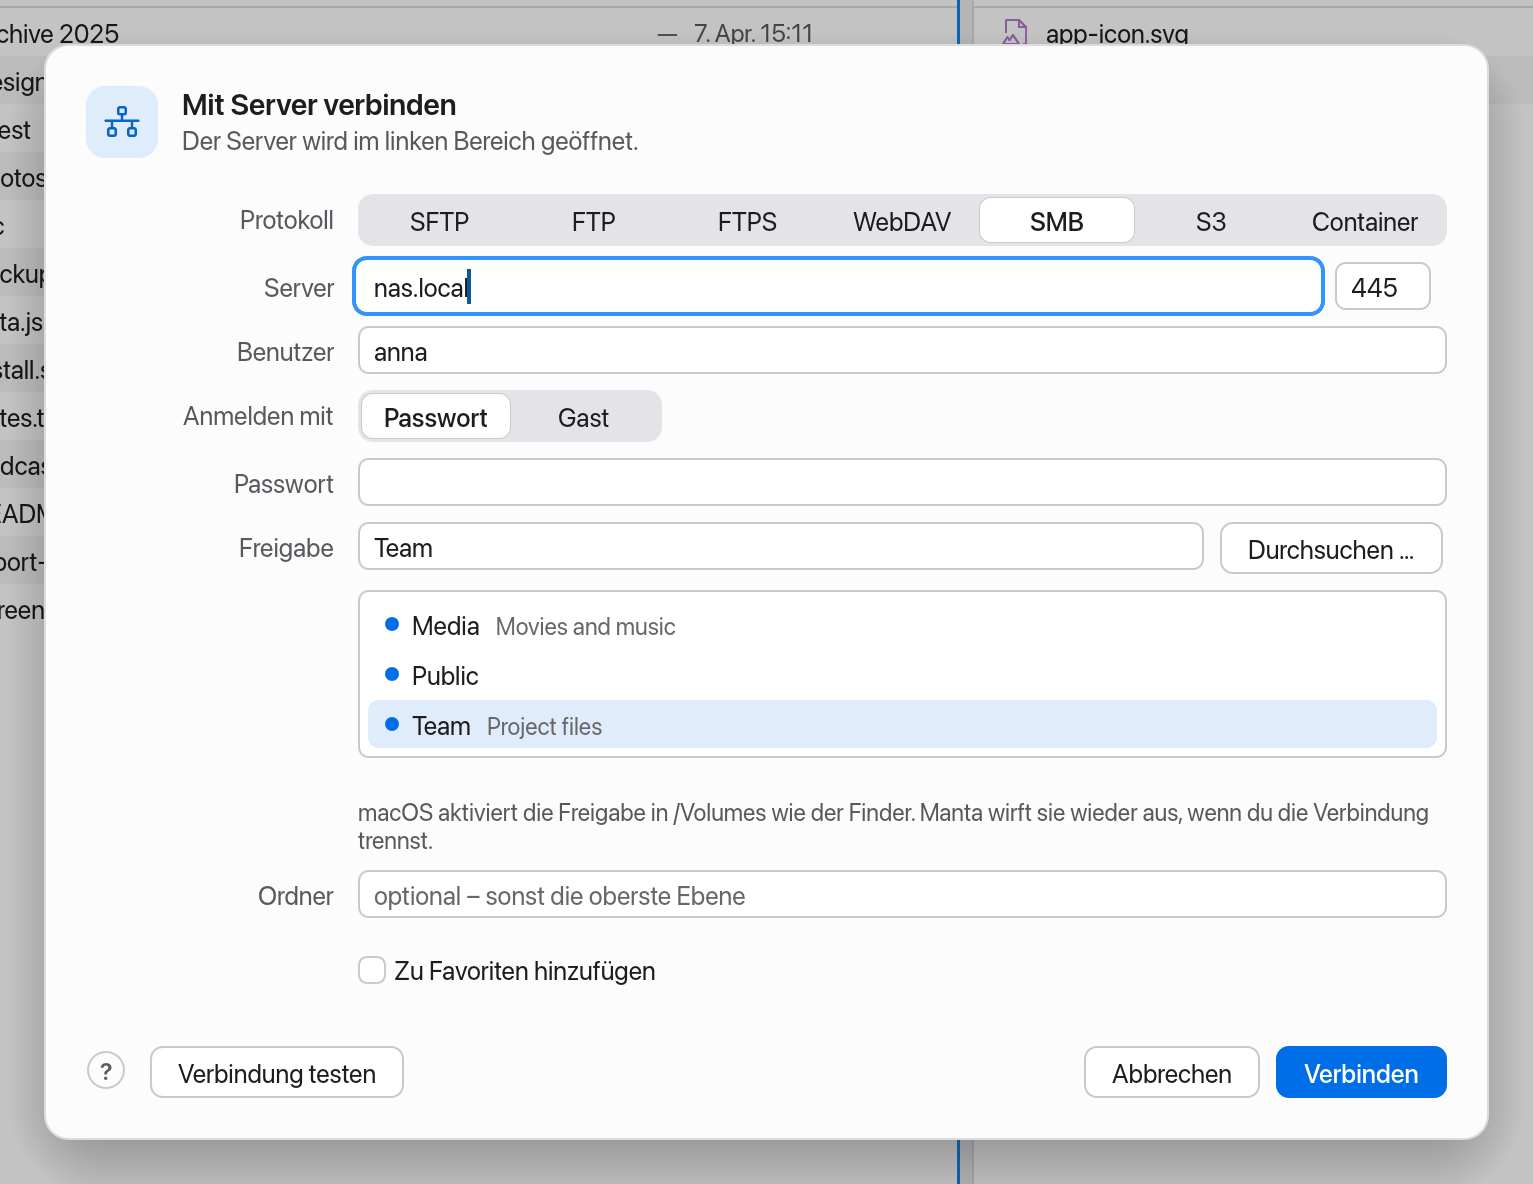Select the SFTP protocol tab

(439, 221)
